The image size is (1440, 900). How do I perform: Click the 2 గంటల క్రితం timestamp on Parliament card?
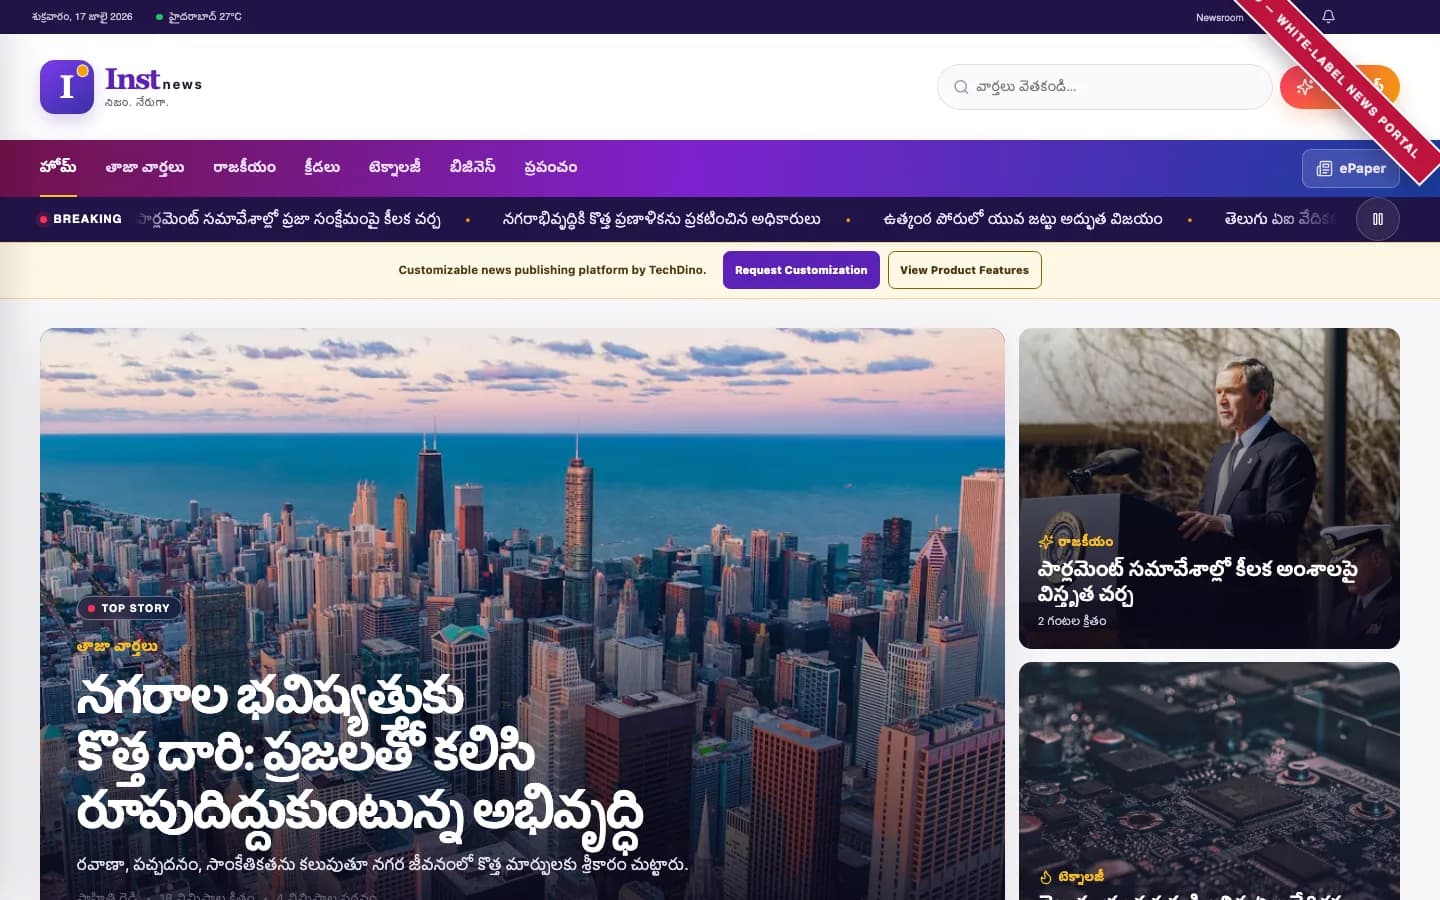click(x=1072, y=621)
